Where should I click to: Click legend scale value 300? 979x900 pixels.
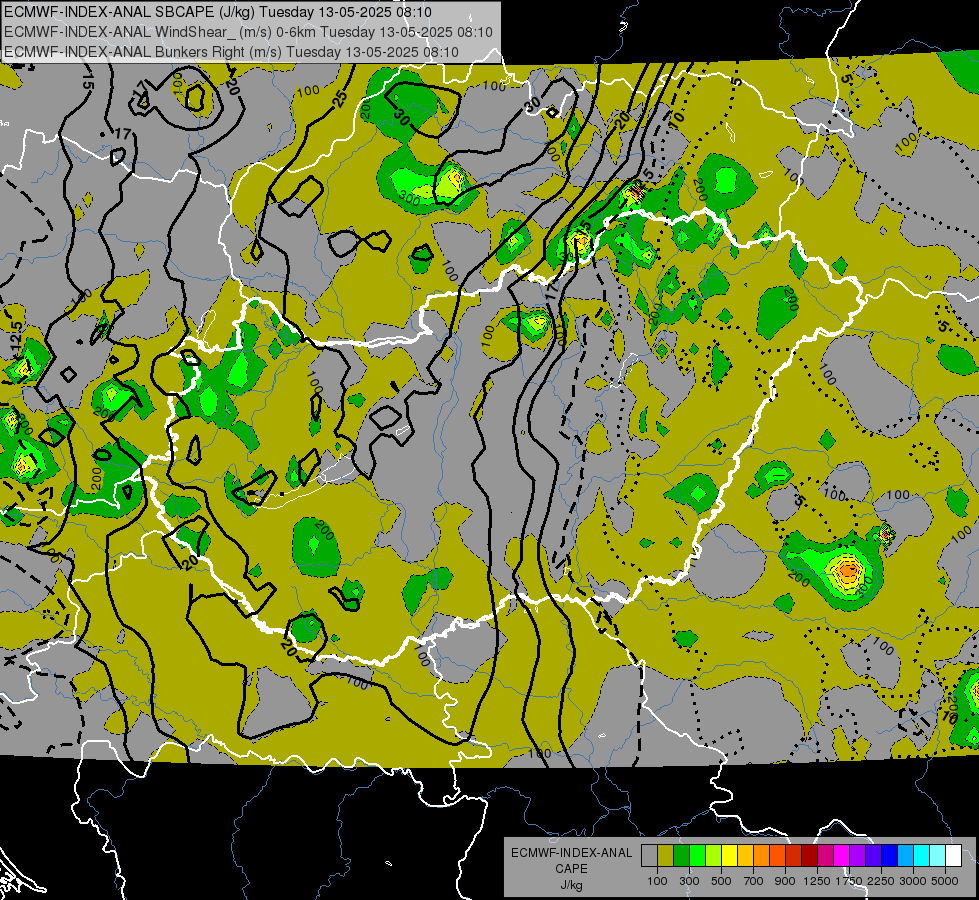[689, 881]
